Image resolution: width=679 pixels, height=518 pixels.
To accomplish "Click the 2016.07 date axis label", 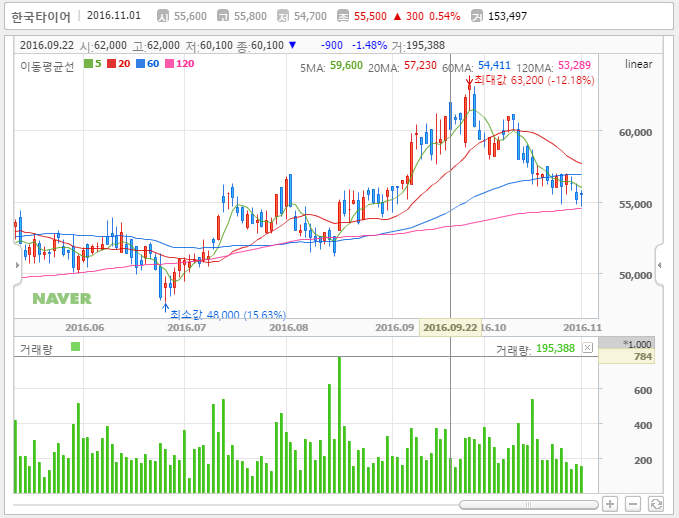I will pos(187,327).
